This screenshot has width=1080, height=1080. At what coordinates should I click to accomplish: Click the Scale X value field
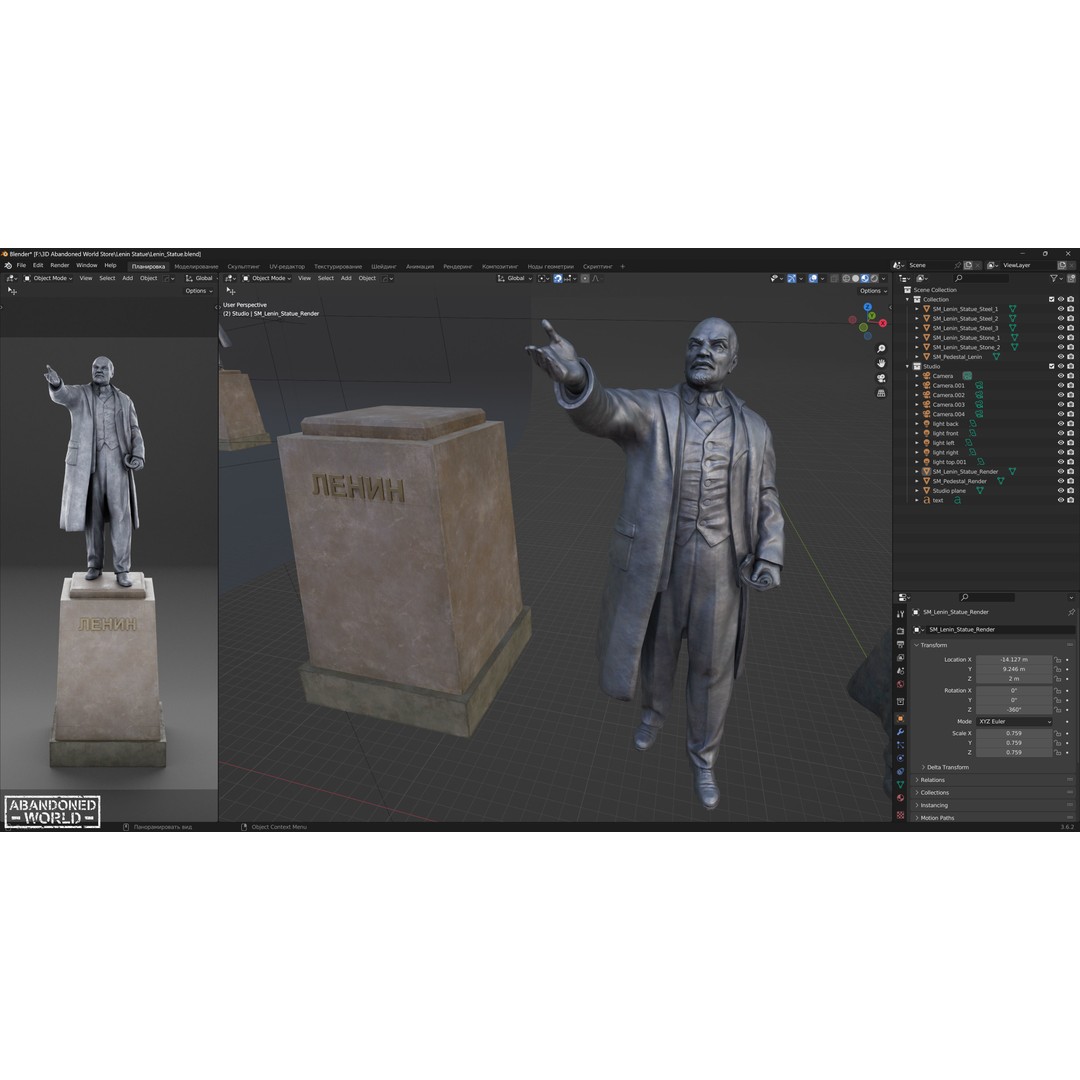pos(1014,734)
